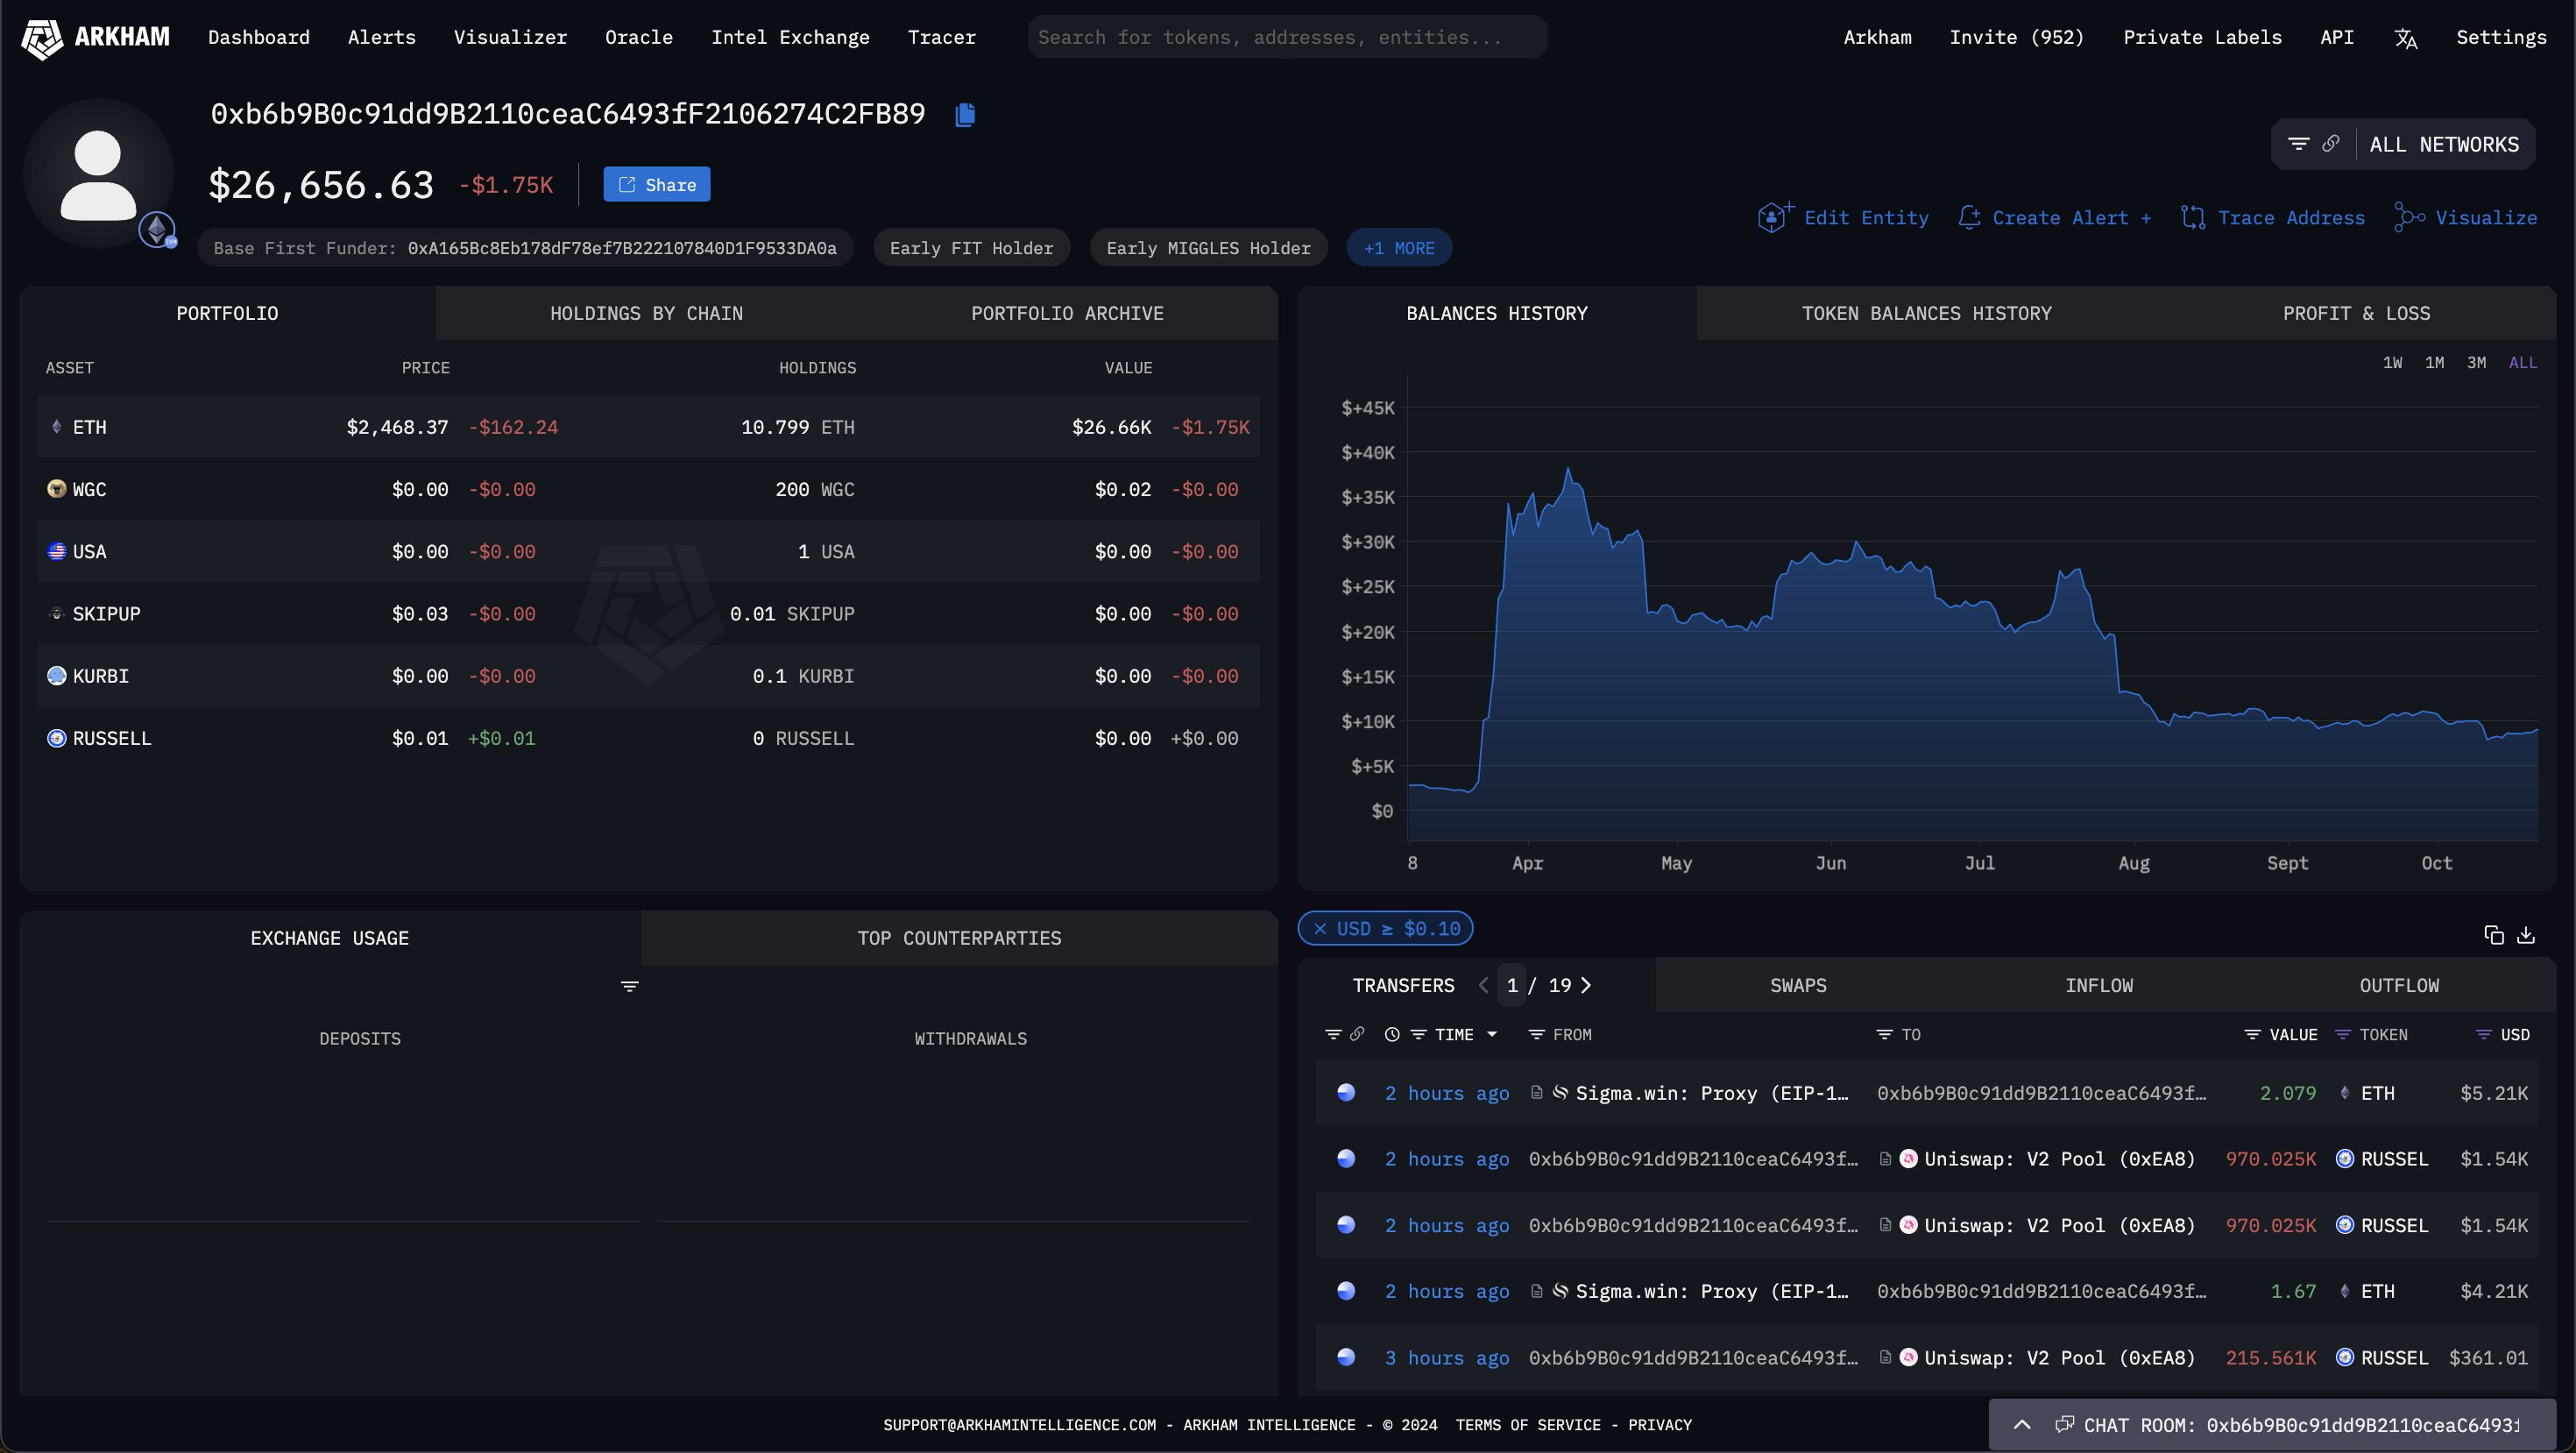The height and width of the screenshot is (1453, 2576).
Task: Open the Oracle page
Action: (639, 37)
